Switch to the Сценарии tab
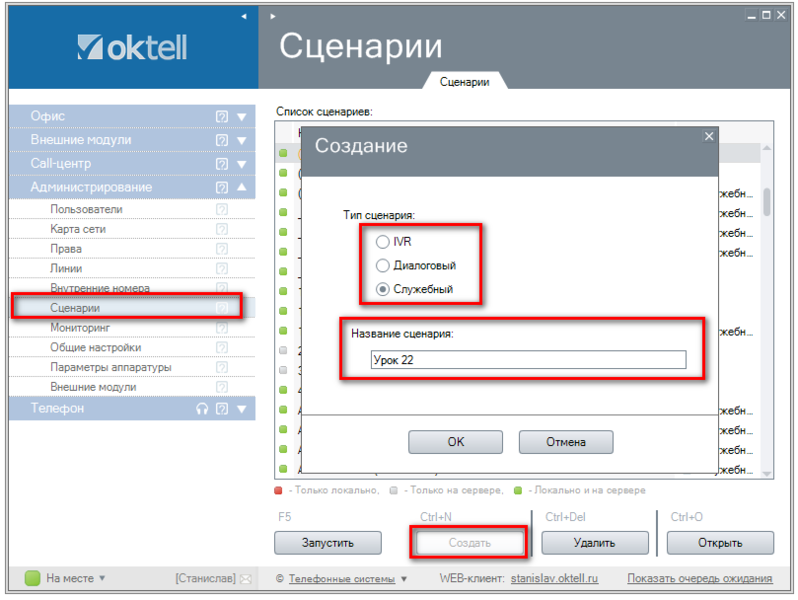 pos(465,82)
